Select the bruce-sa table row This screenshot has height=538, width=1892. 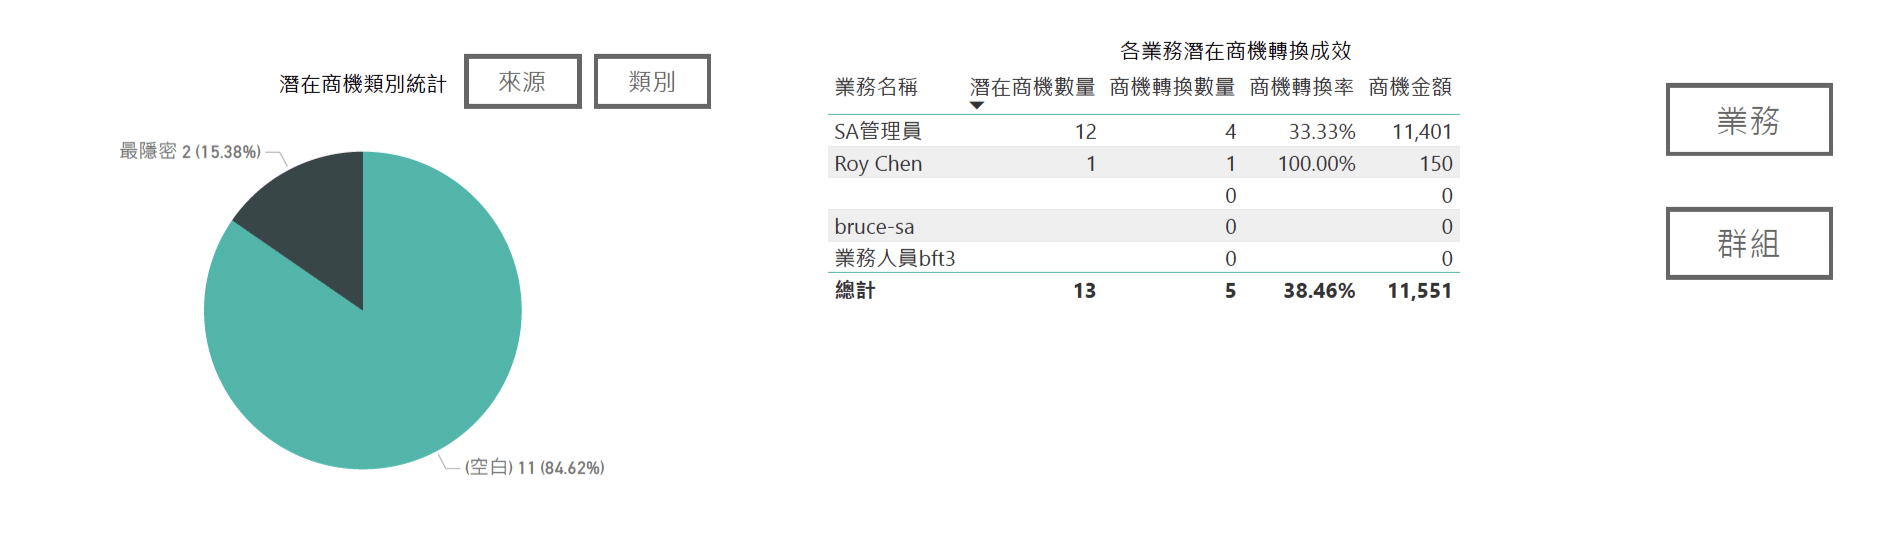tap(1143, 226)
